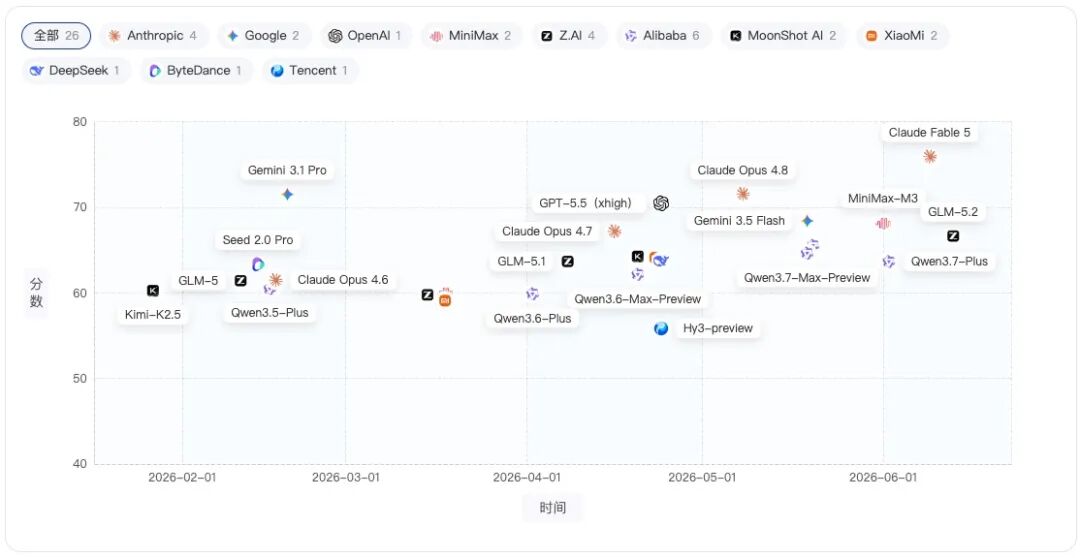Click the 'Qwen3.7-Max-Preview' label
This screenshot has height=558, width=1080.
(x=807, y=278)
